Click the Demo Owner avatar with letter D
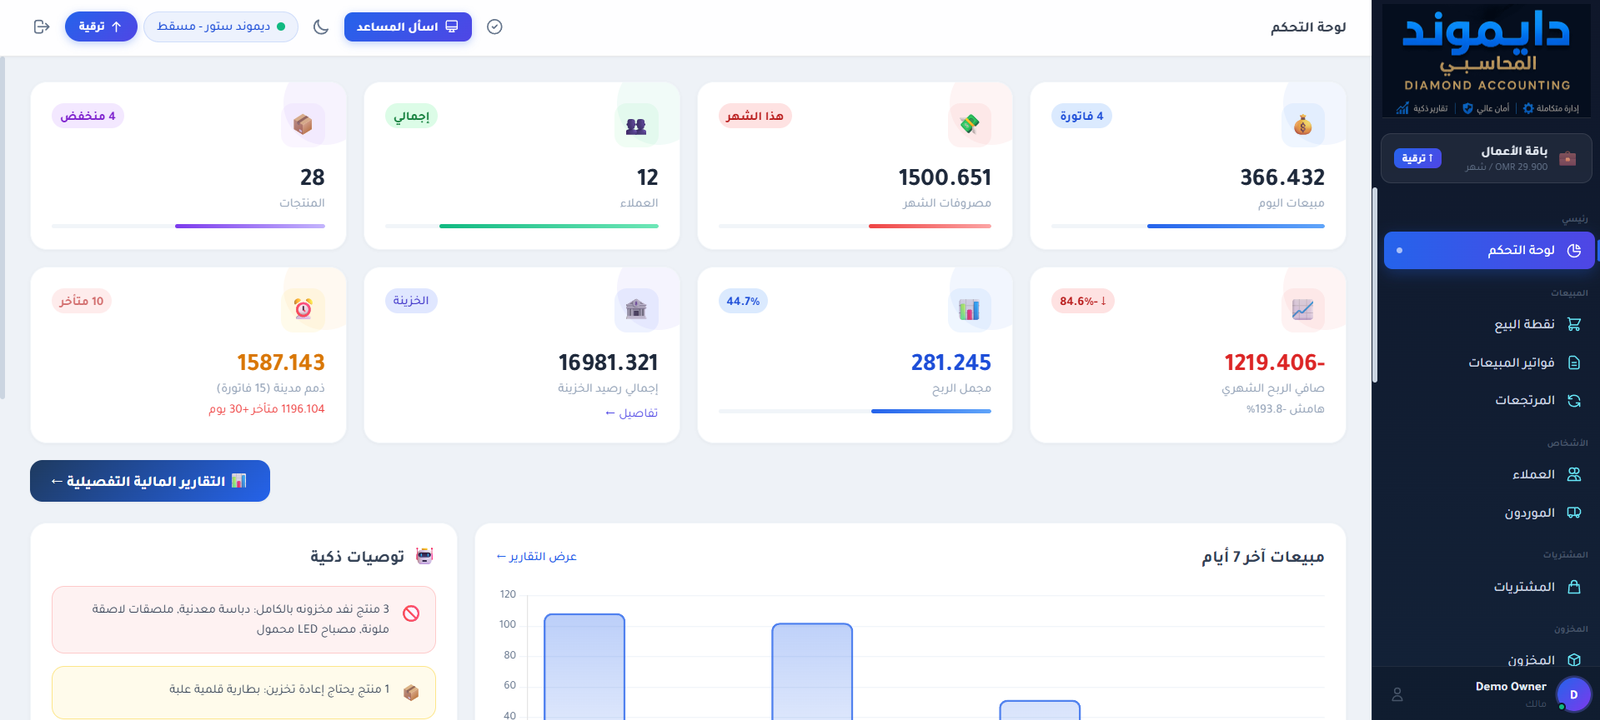 tap(1573, 694)
